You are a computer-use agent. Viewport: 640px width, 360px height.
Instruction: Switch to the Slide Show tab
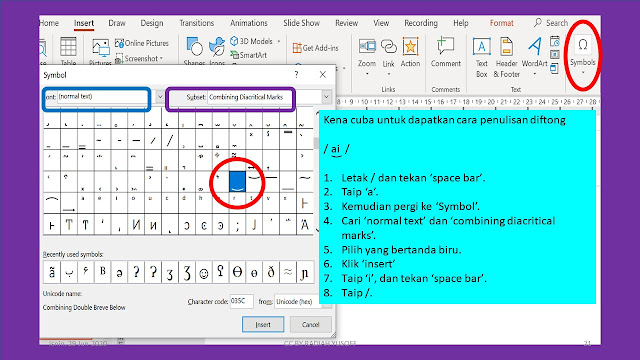tap(302, 23)
